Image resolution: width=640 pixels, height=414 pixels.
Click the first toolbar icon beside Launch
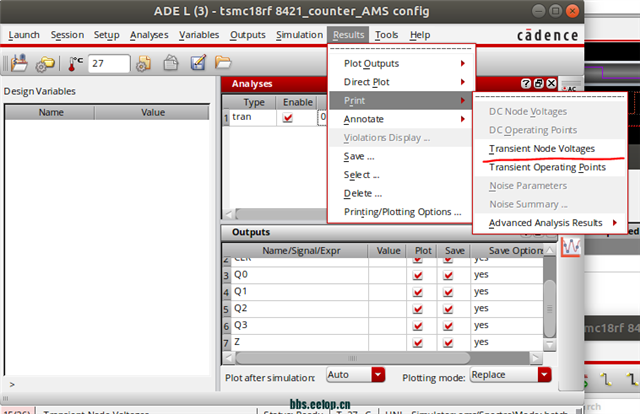17,64
